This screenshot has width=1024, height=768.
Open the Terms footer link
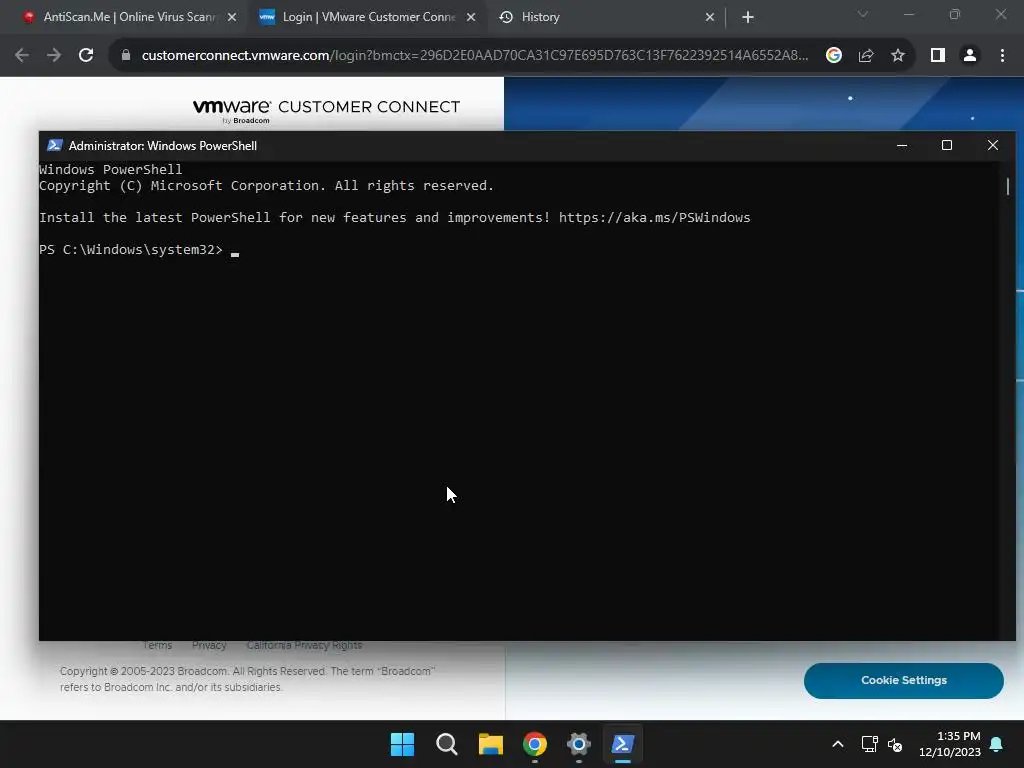[x=157, y=645]
